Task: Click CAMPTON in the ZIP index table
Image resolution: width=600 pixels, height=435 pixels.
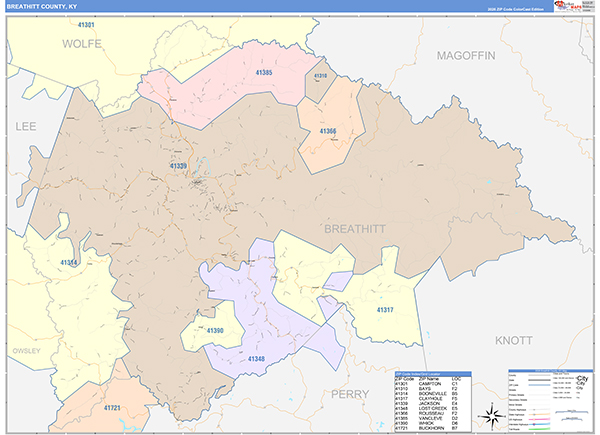Action: pos(430,384)
